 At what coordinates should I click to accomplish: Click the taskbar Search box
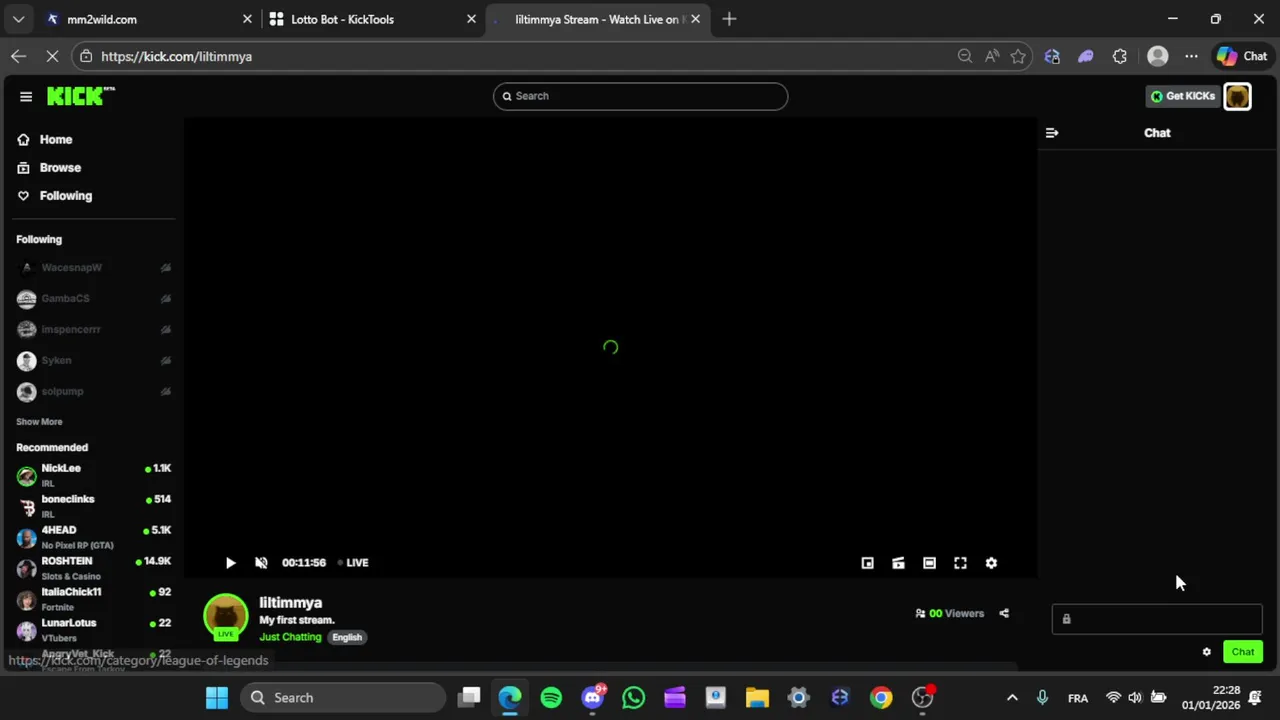[x=343, y=698]
